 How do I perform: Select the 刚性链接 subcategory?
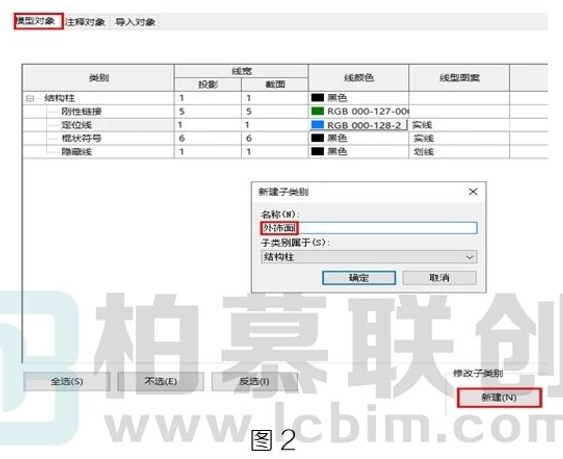(x=81, y=111)
